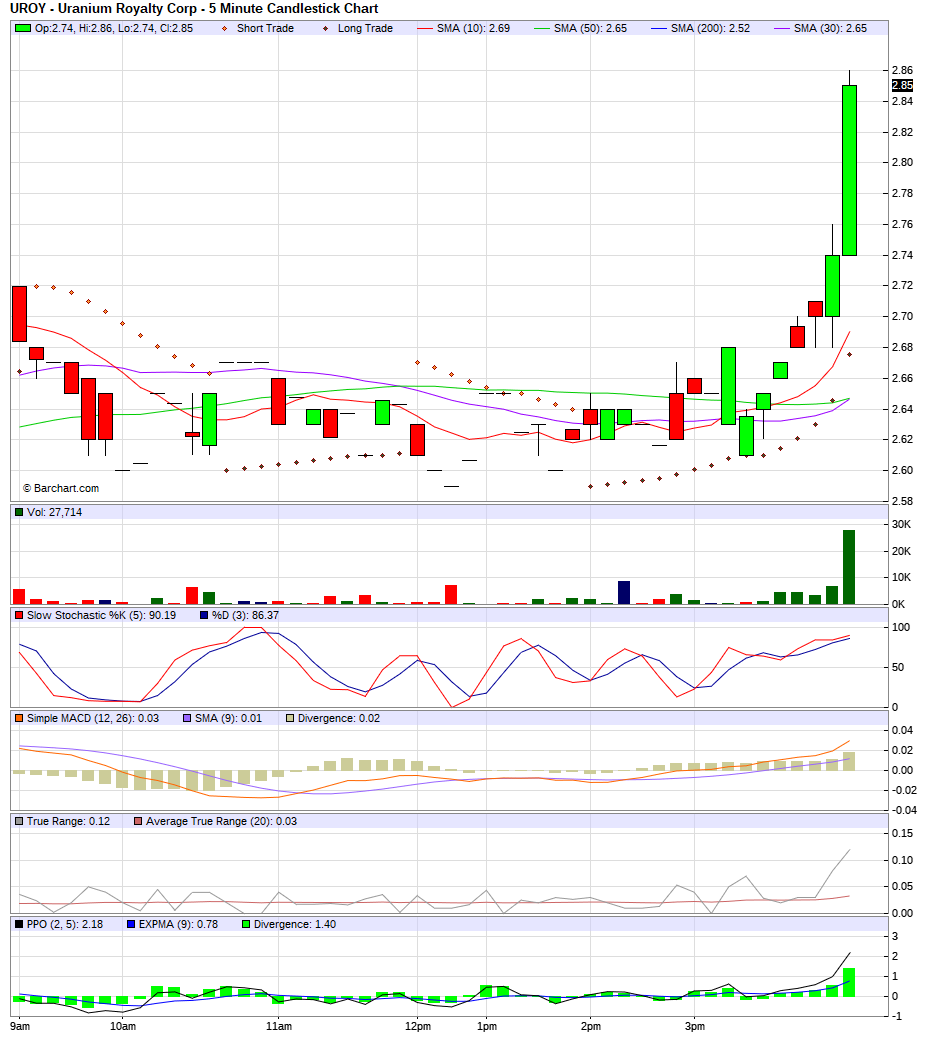The image size is (930, 1057).
Task: Click the 3pm time axis label
Action: (695, 1027)
